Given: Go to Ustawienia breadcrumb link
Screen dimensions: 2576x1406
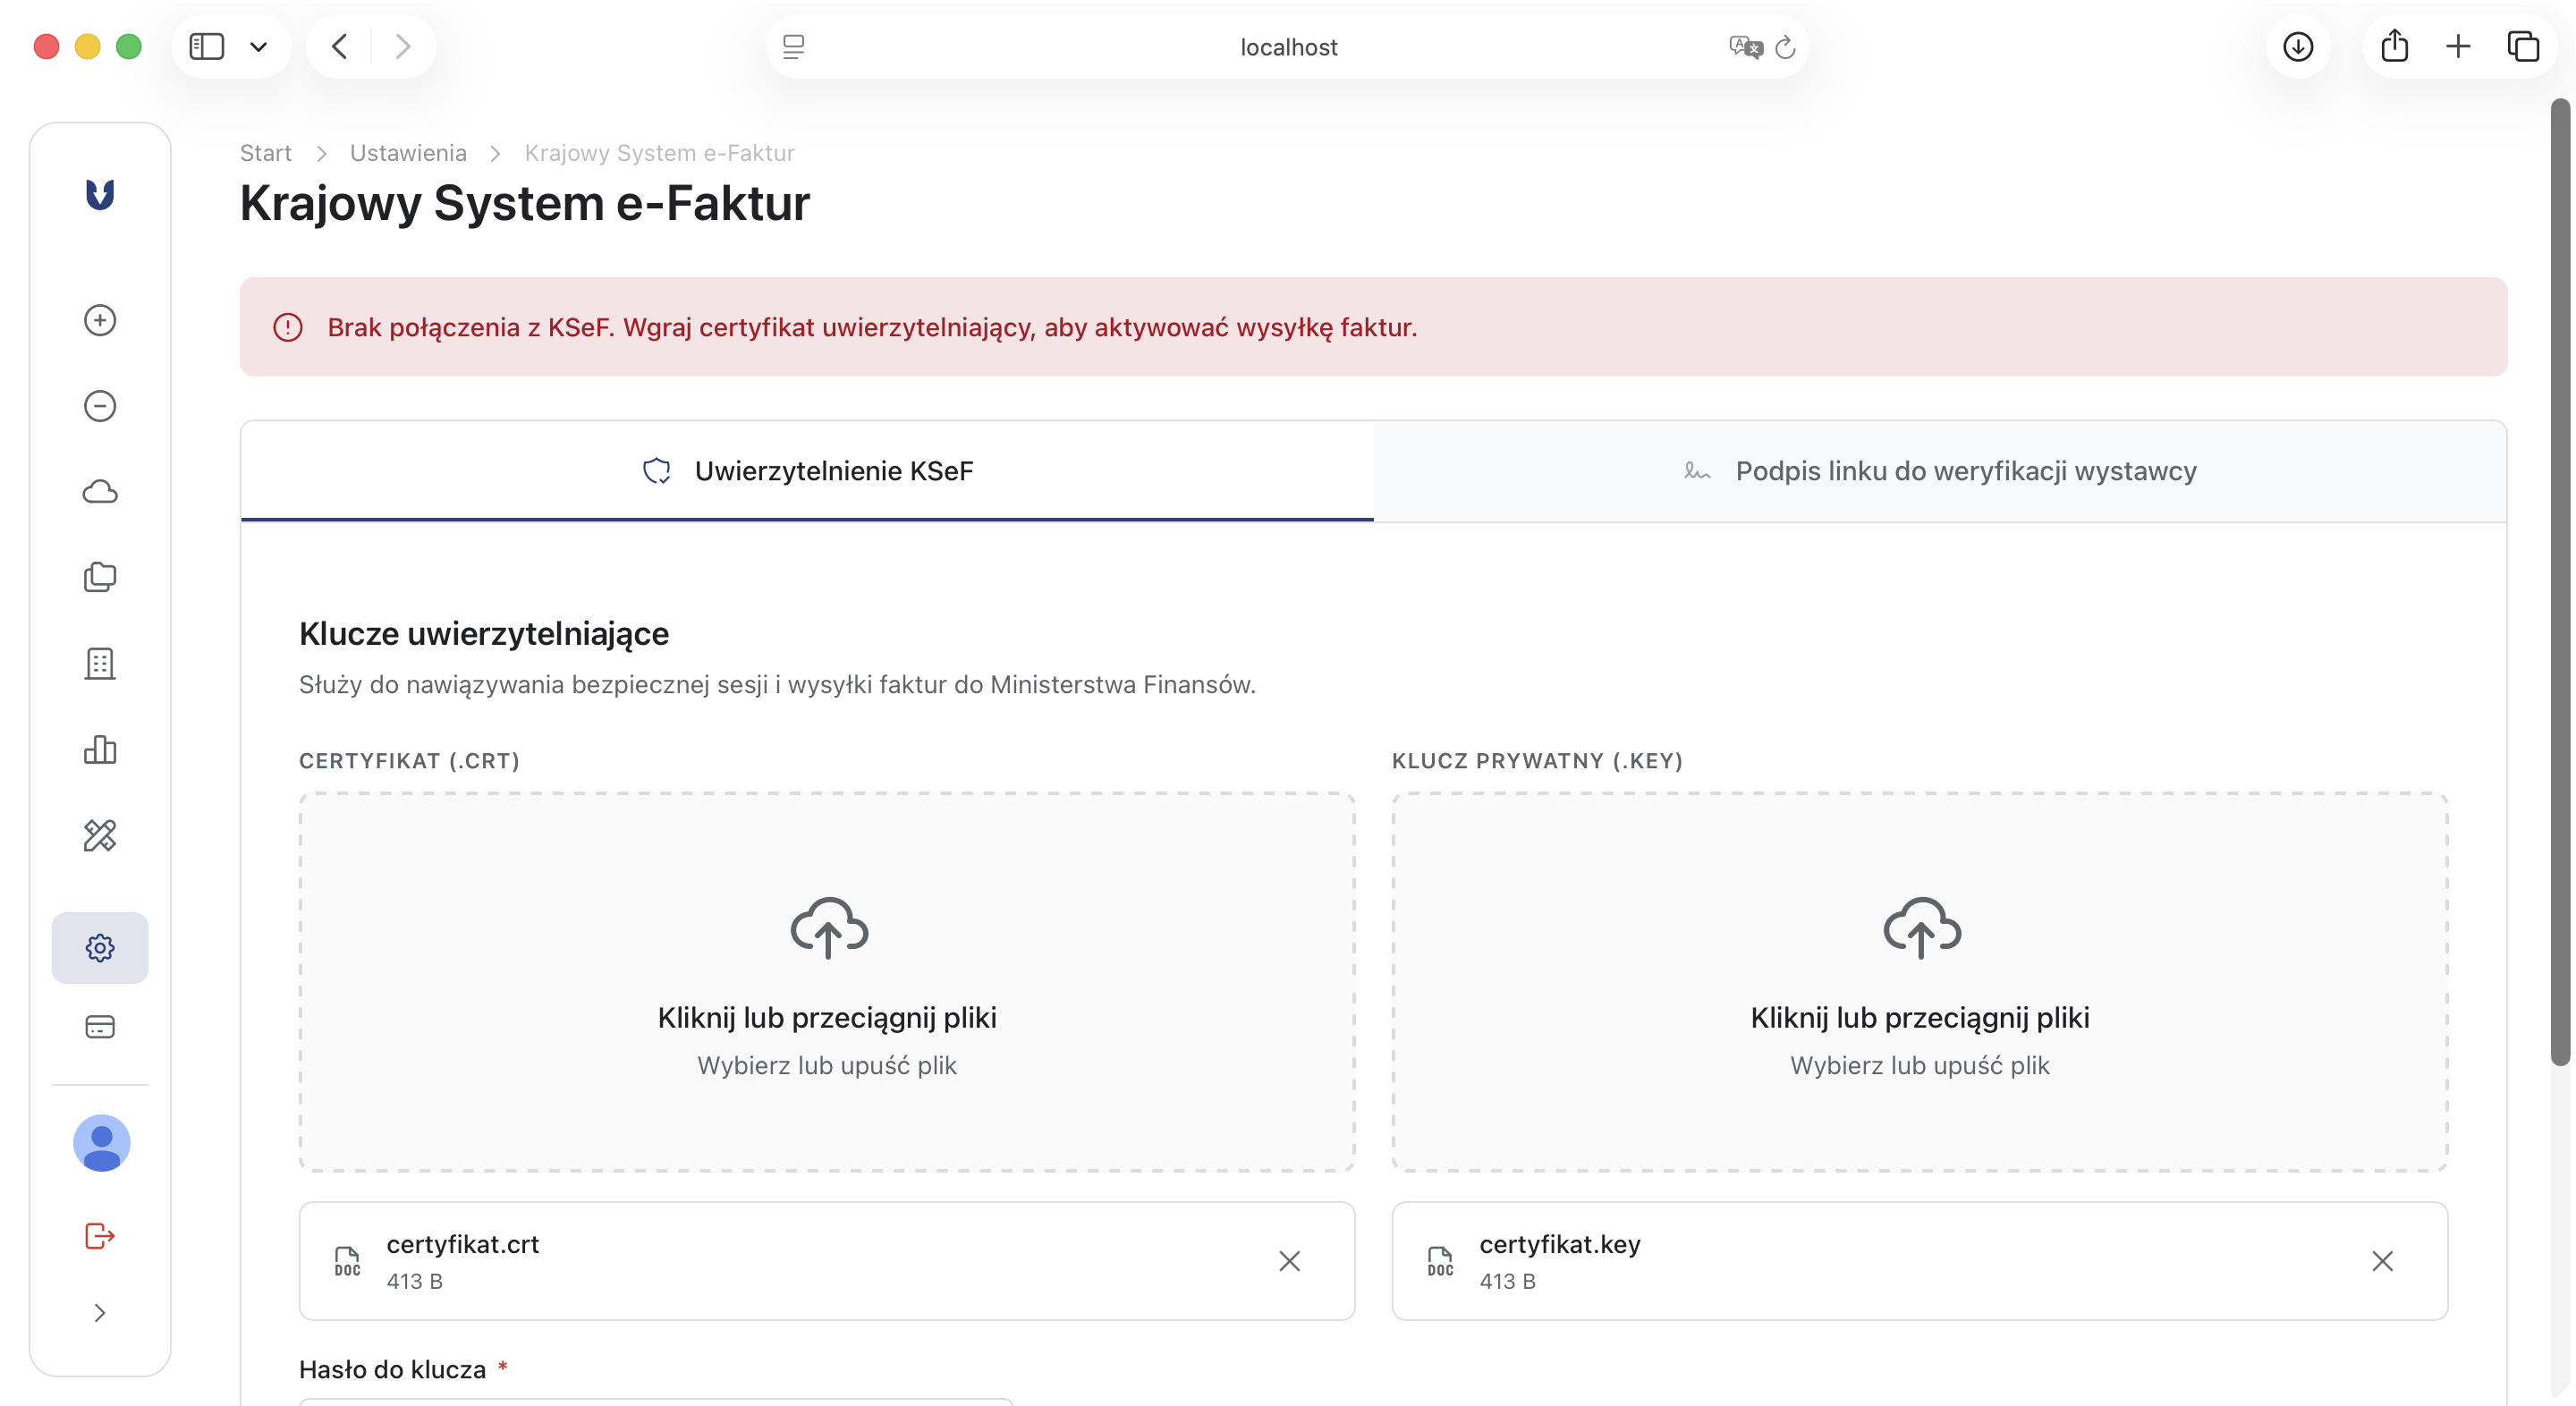Looking at the screenshot, I should click(408, 153).
